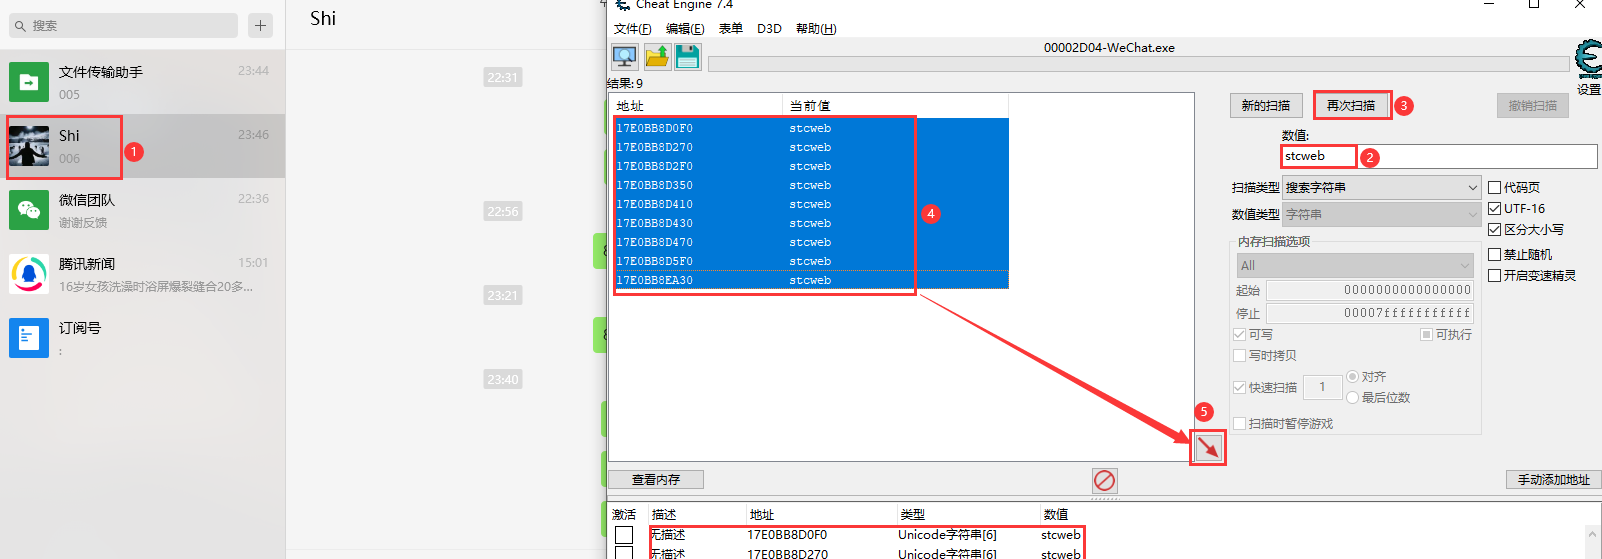Activate the 17E0BB8D0F0 entry checkbox
Image resolution: width=1602 pixels, height=559 pixels.
point(624,535)
